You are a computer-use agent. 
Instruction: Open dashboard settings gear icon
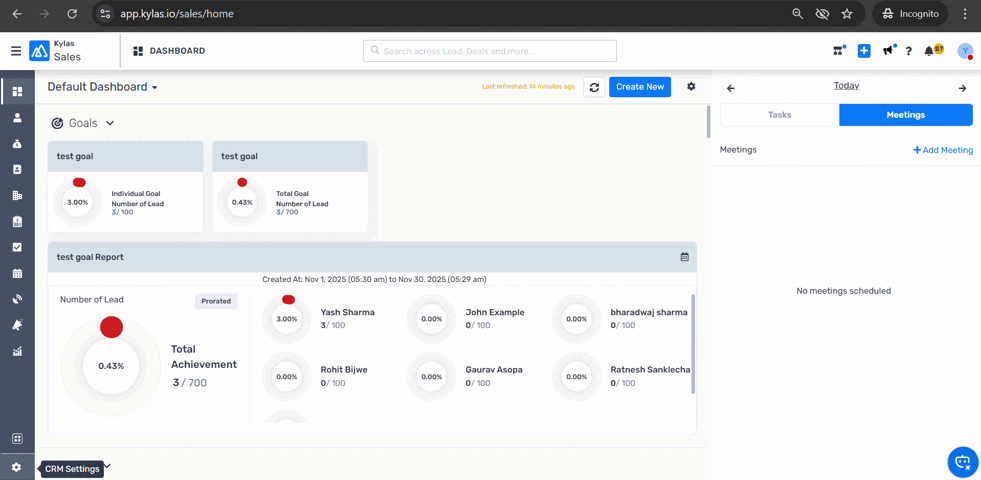click(x=691, y=87)
